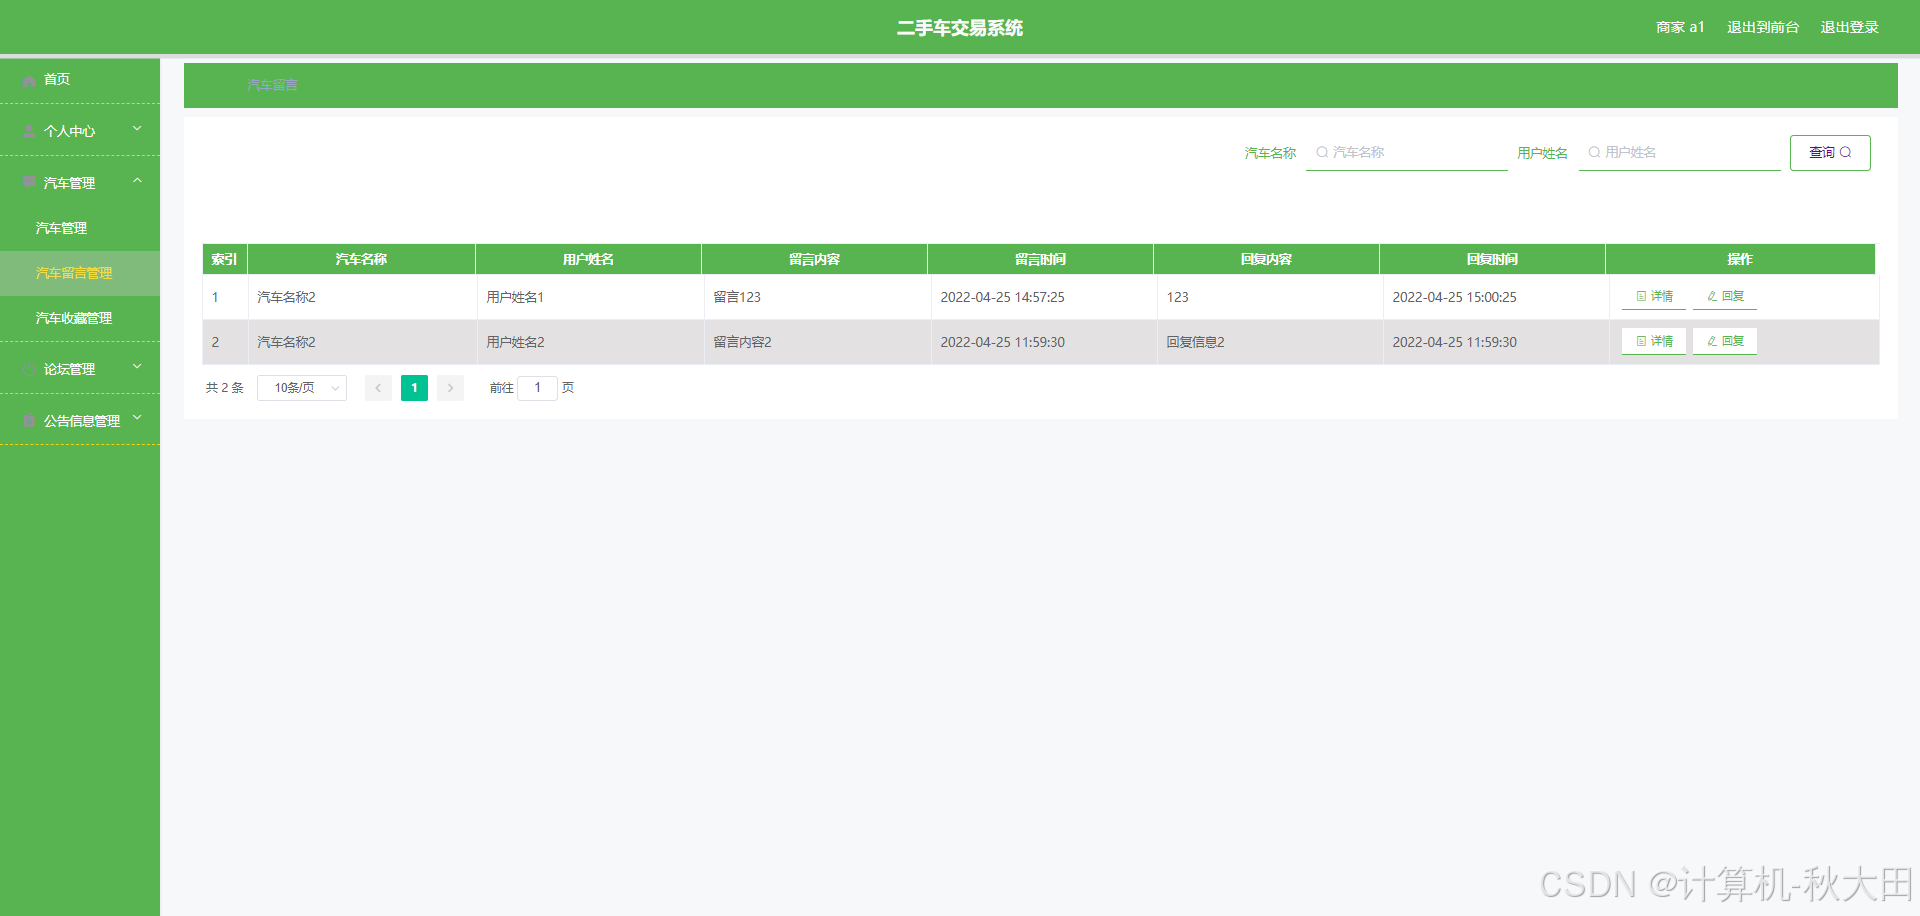Click the 商家 a1 user label

pos(1680,27)
